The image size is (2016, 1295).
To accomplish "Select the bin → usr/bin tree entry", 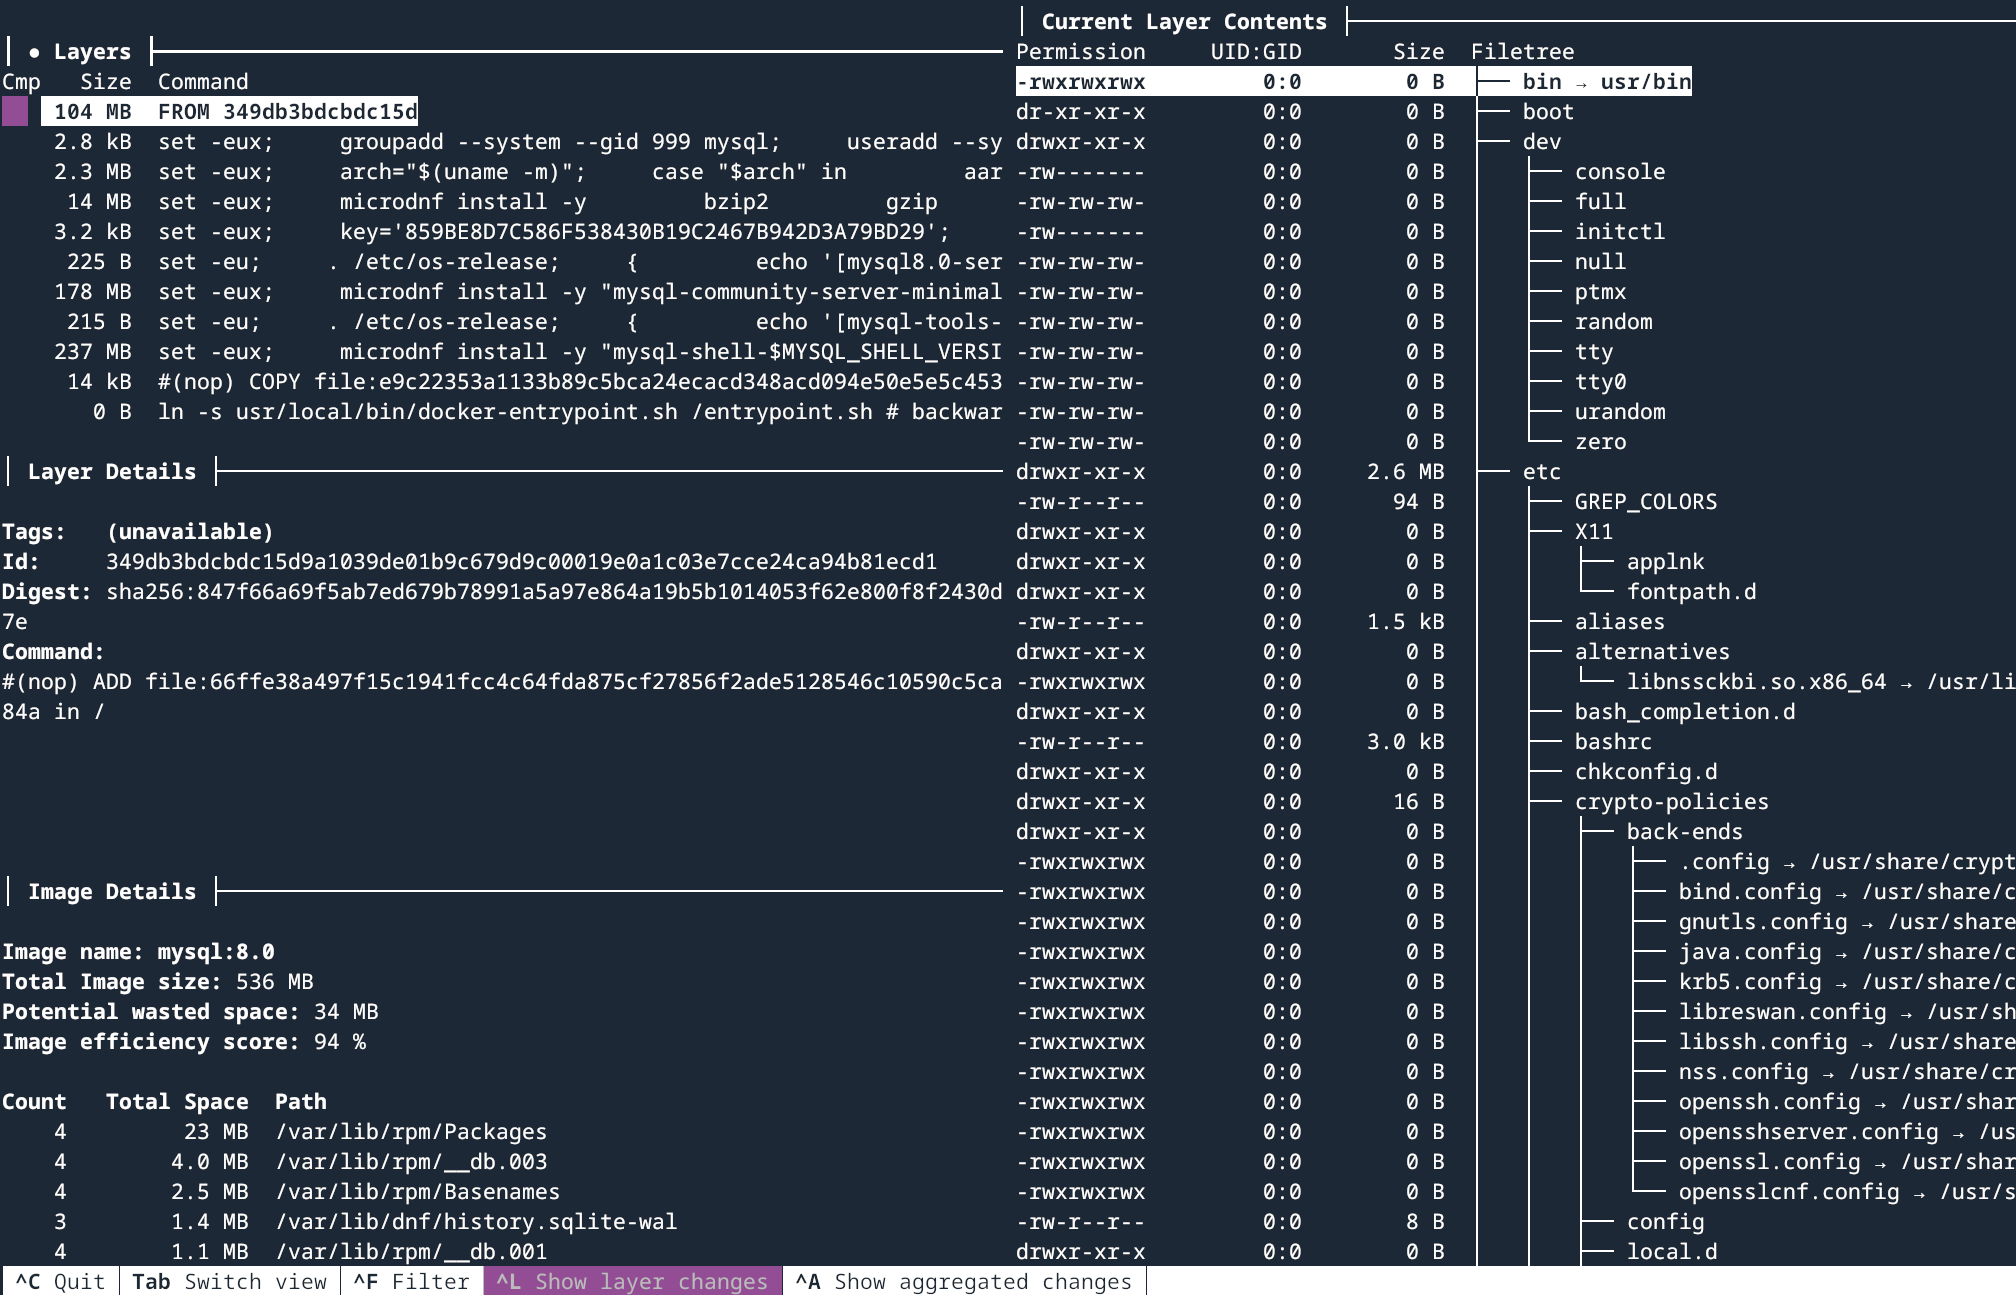I will click(1606, 82).
